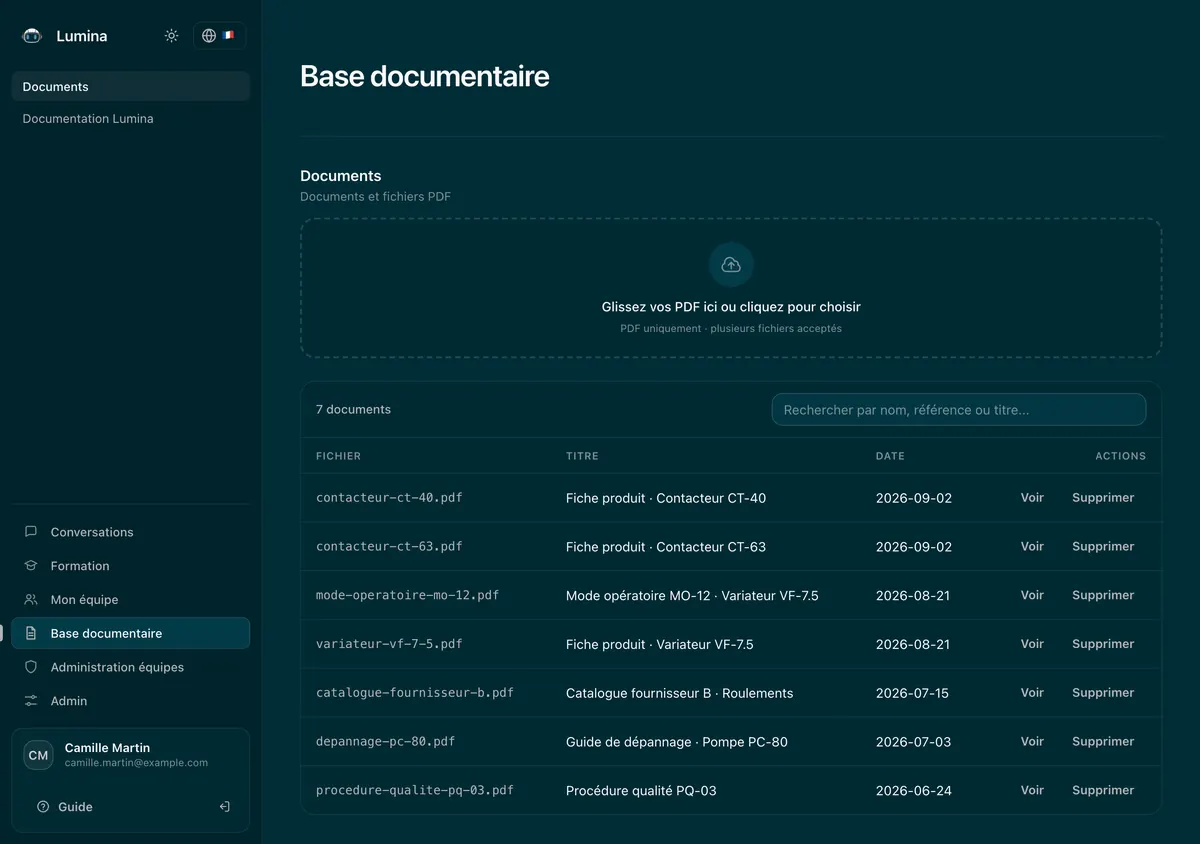Click the cloud upload icon

click(x=731, y=265)
